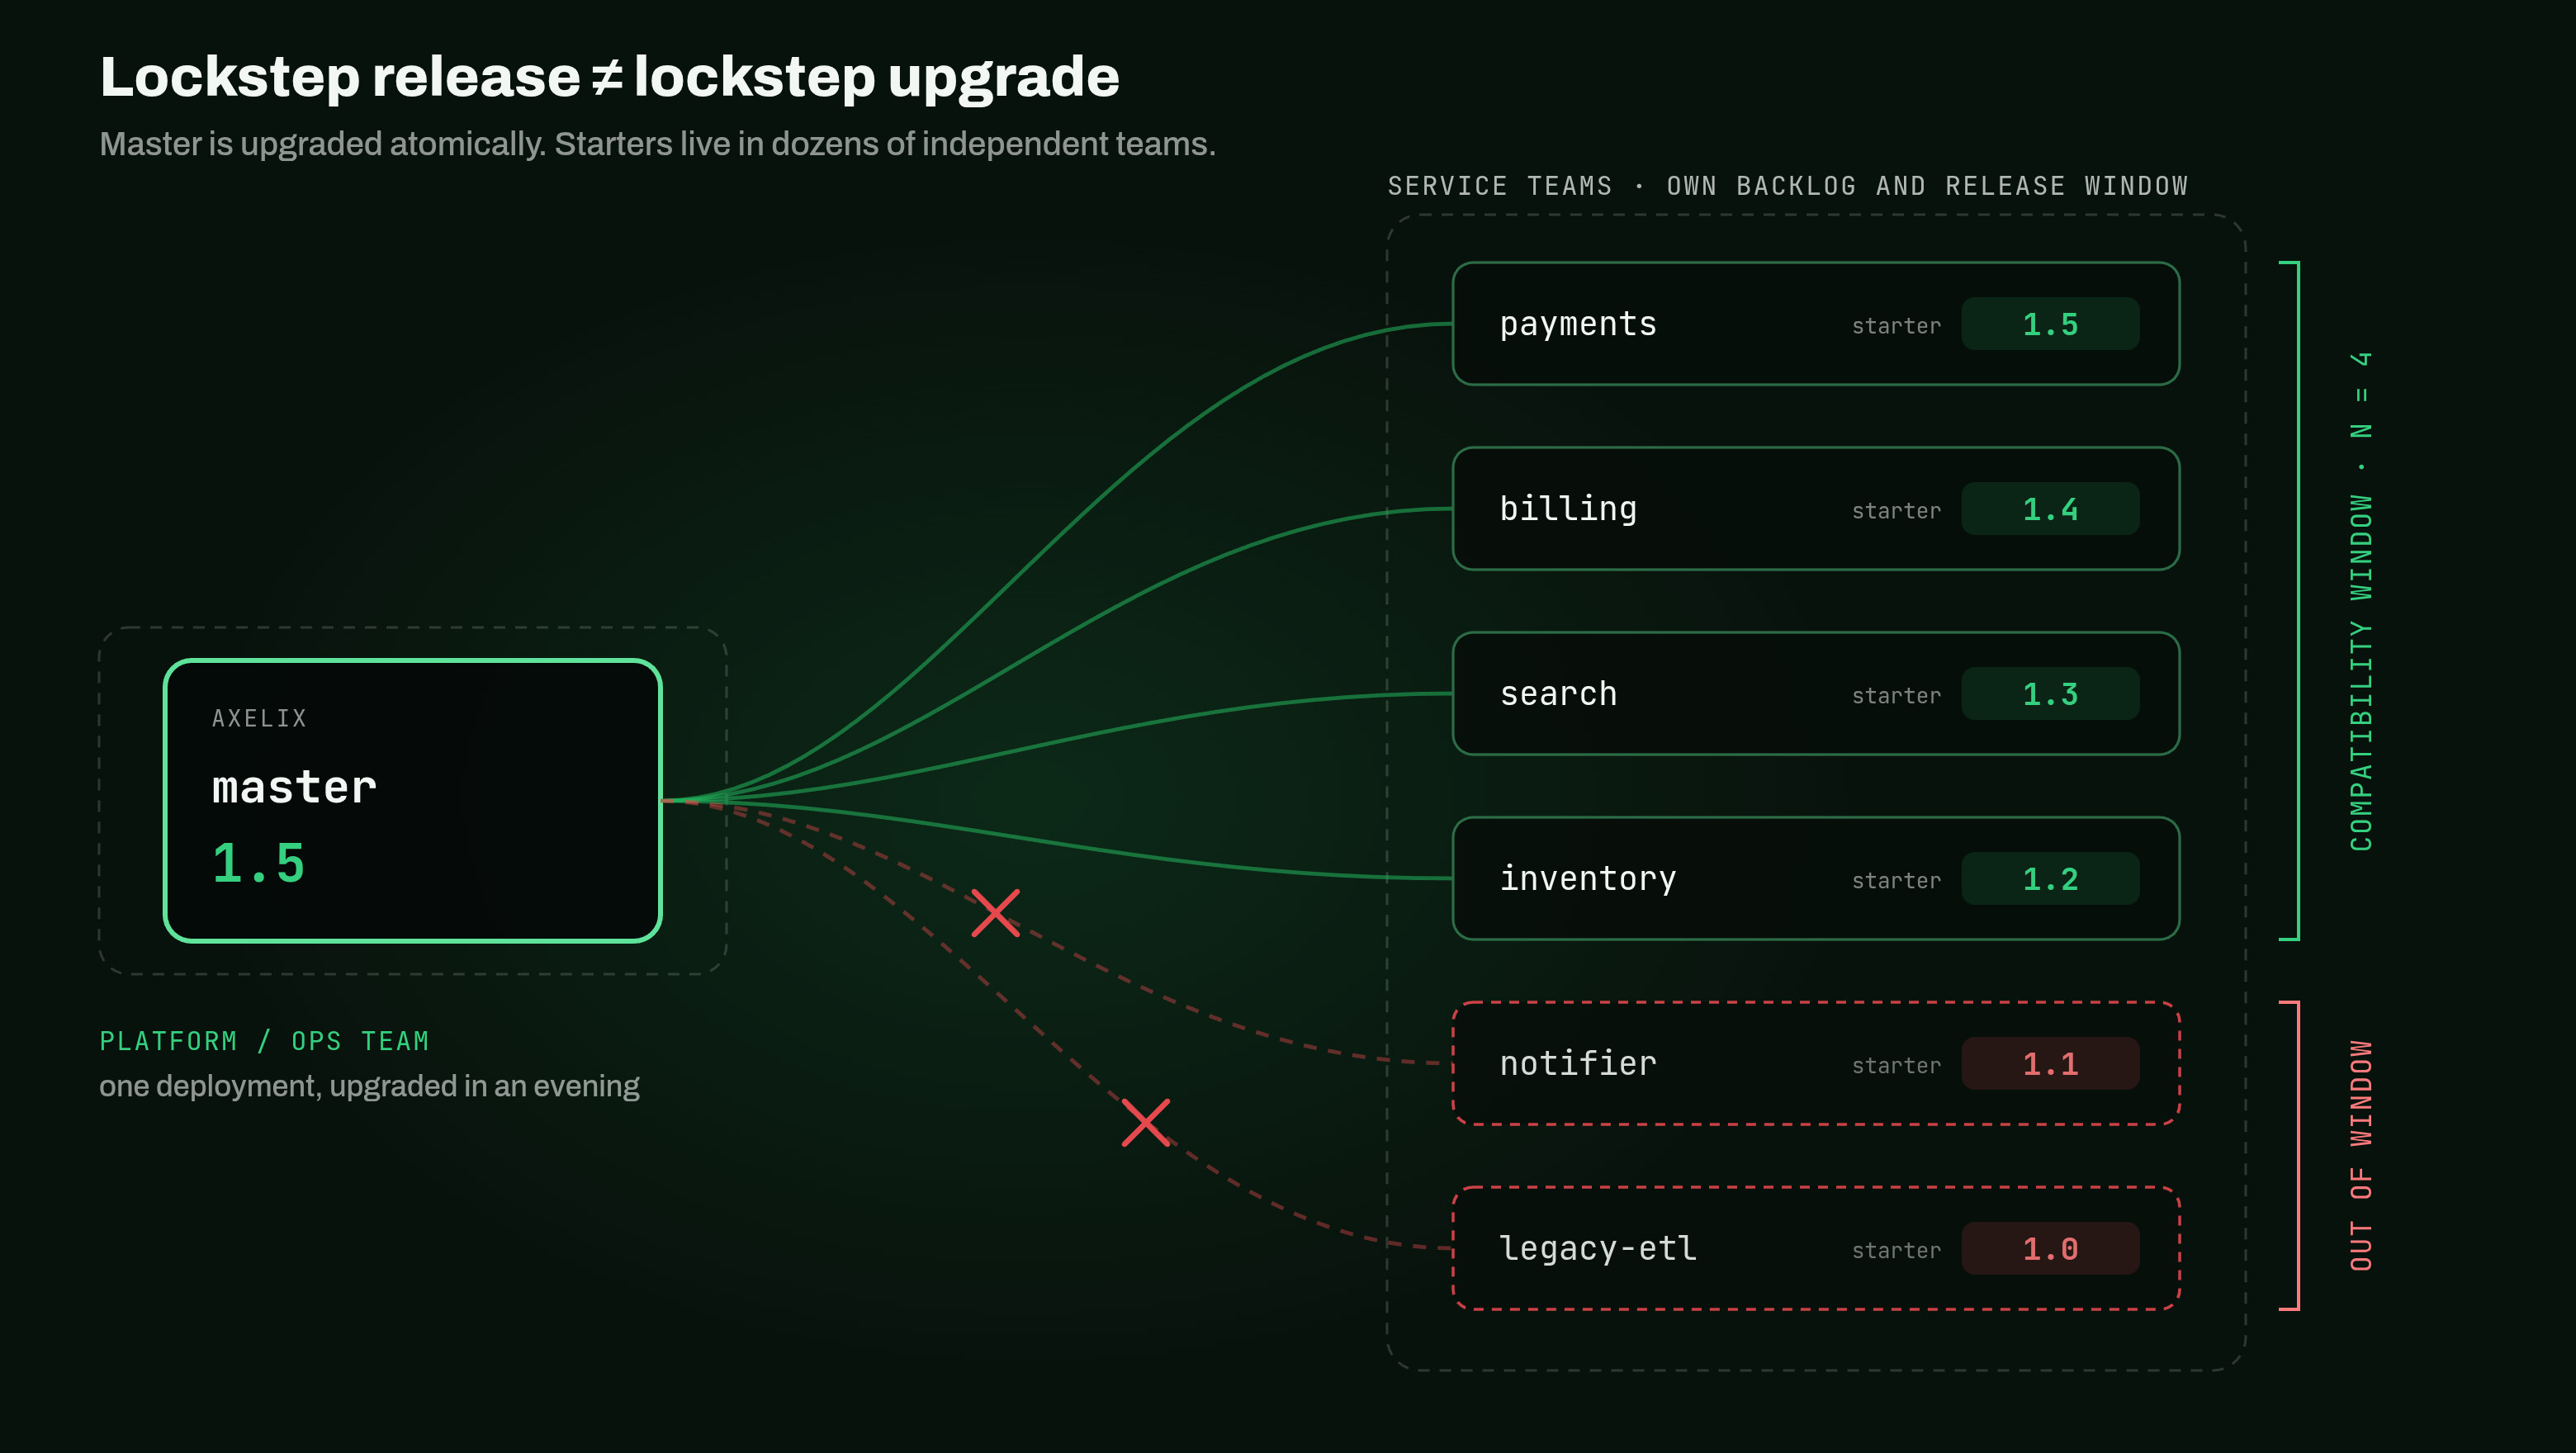This screenshot has width=2576, height=1453.
Task: Click 'one deployment, upgraded in an evening' caption
Action: [x=369, y=1086]
